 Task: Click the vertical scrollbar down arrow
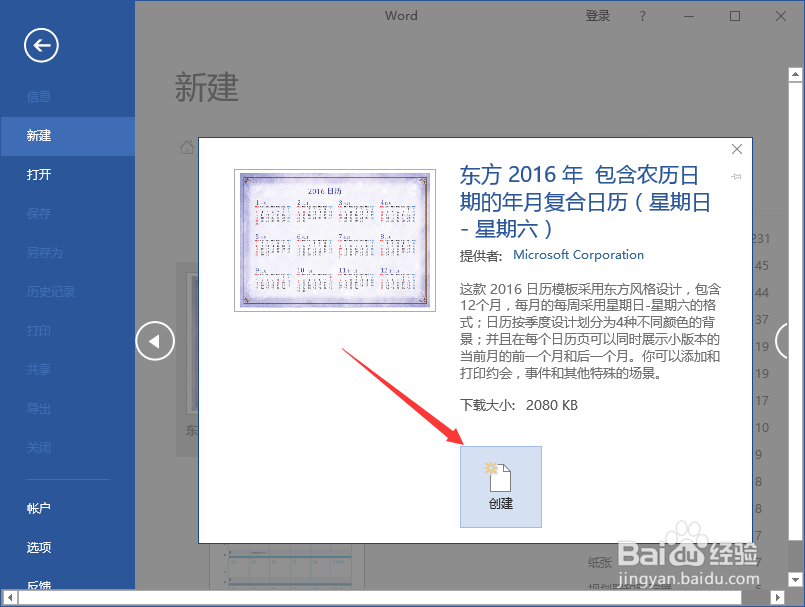point(795,580)
